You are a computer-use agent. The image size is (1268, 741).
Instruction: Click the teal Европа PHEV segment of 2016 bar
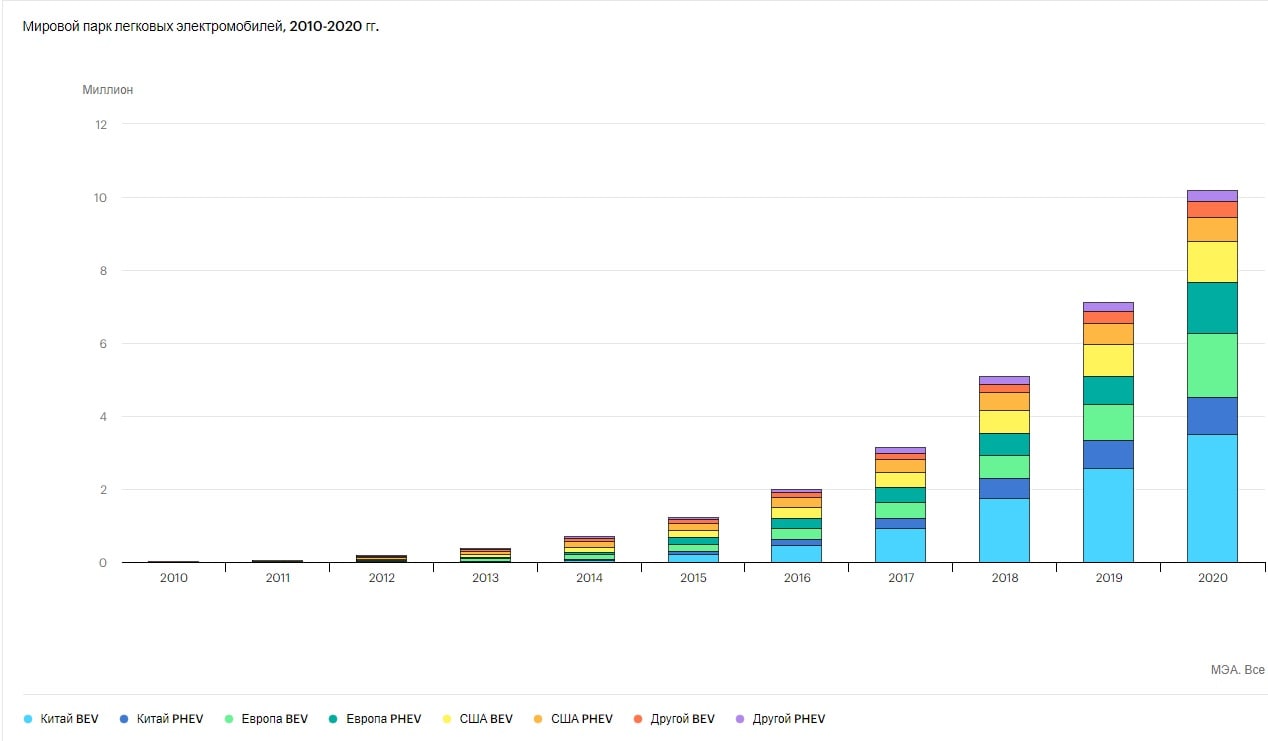point(796,523)
